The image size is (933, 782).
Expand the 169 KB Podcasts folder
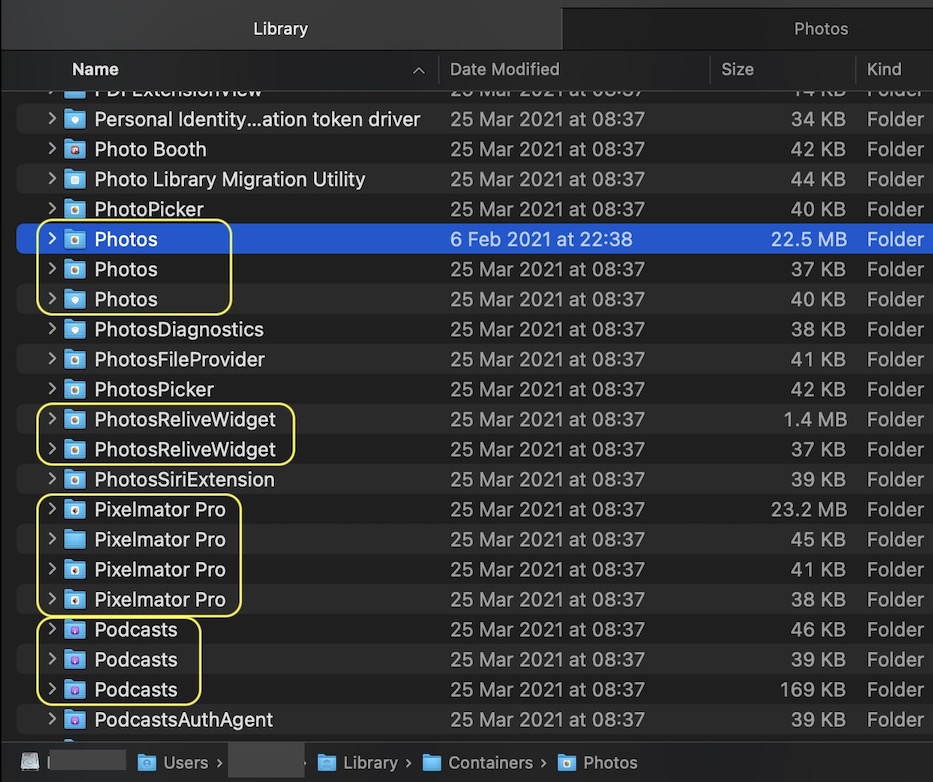(x=52, y=689)
